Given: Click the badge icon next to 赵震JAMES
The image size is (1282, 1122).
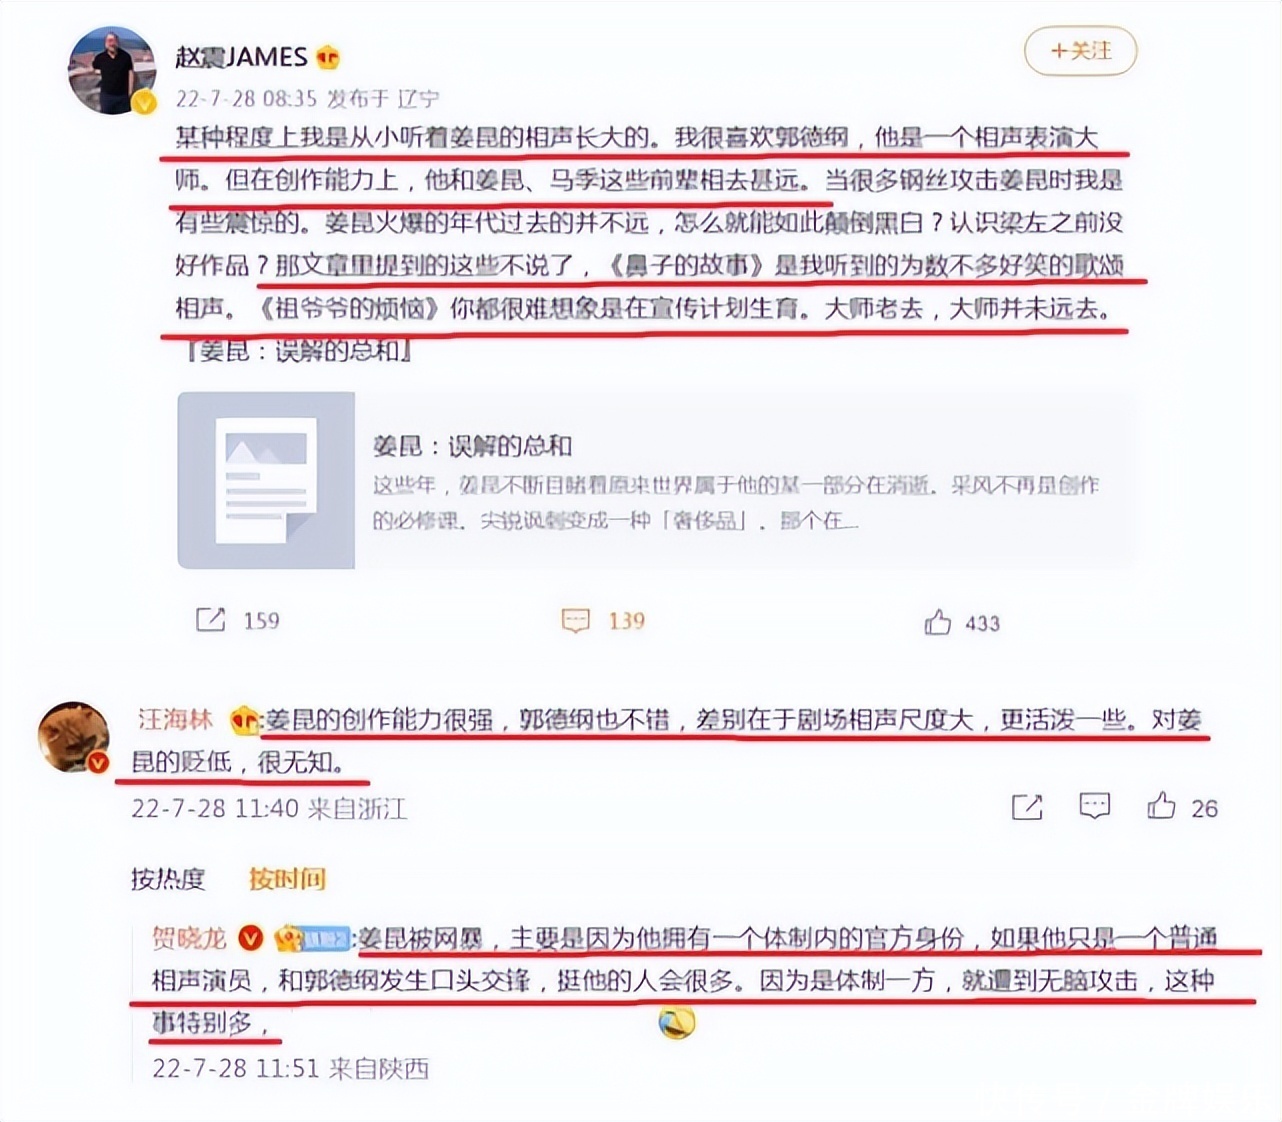Looking at the screenshot, I should (327, 58).
